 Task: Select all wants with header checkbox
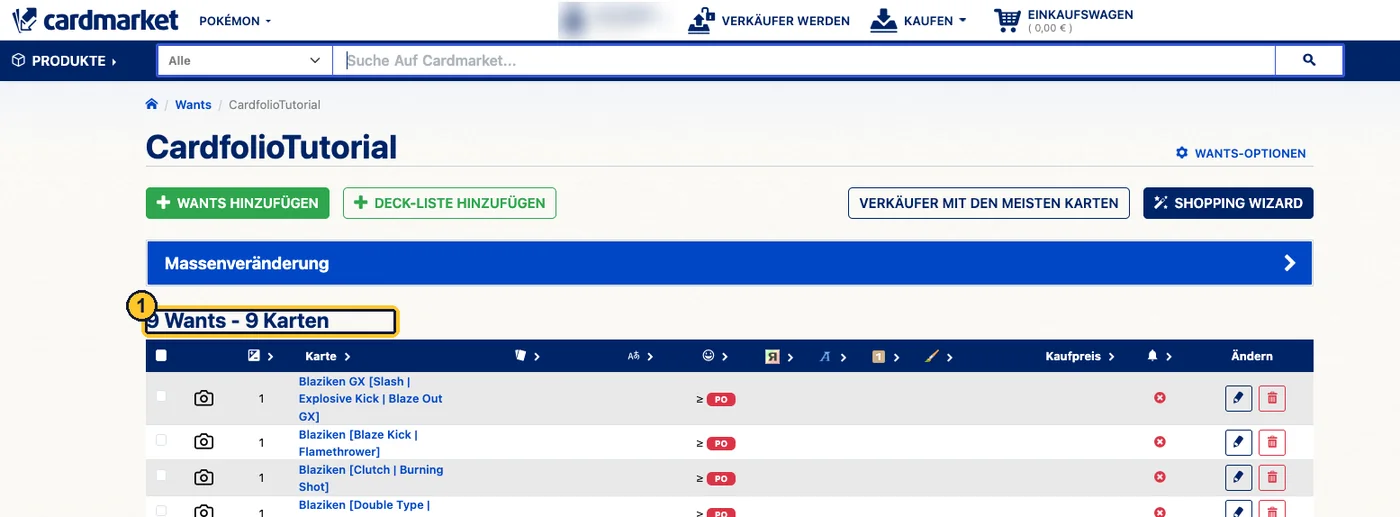click(161, 355)
